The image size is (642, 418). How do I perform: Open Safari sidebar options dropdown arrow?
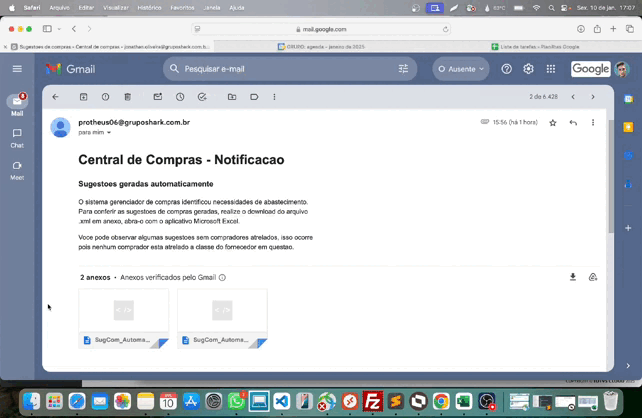59,29
